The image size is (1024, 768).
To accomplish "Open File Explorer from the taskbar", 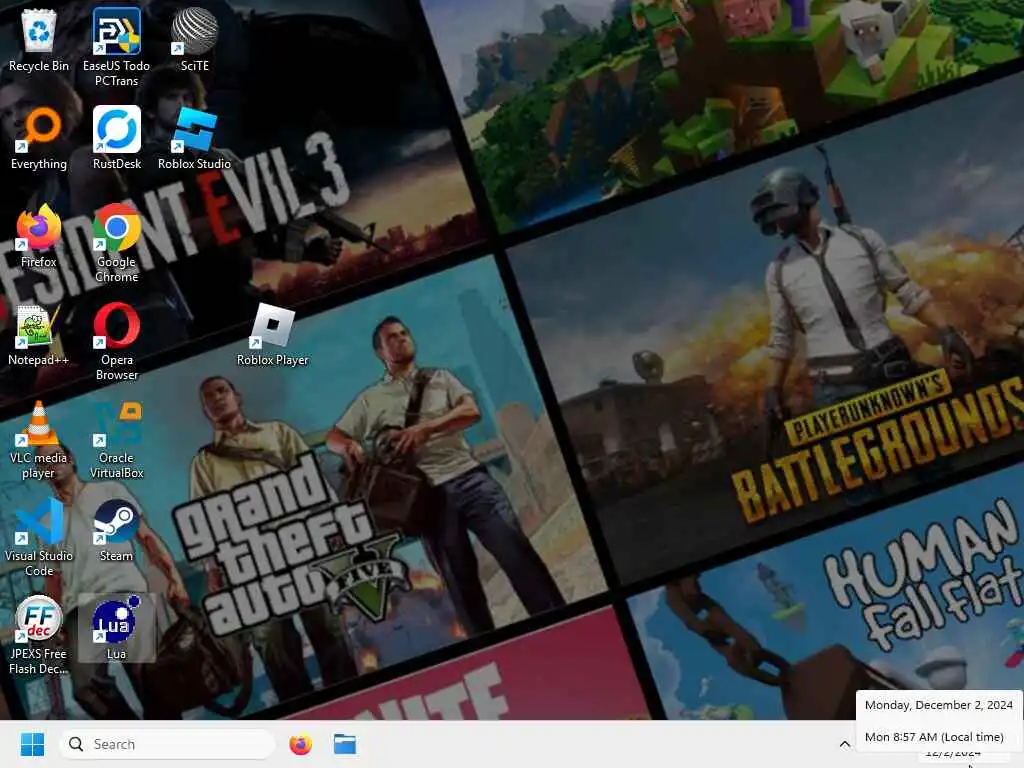I will tap(345, 744).
